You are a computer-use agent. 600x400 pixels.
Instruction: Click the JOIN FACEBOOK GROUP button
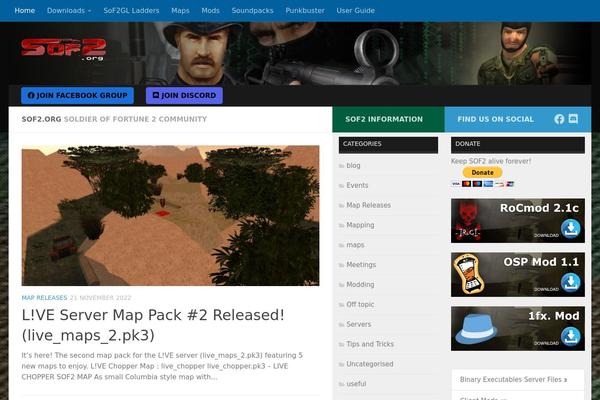pos(77,95)
